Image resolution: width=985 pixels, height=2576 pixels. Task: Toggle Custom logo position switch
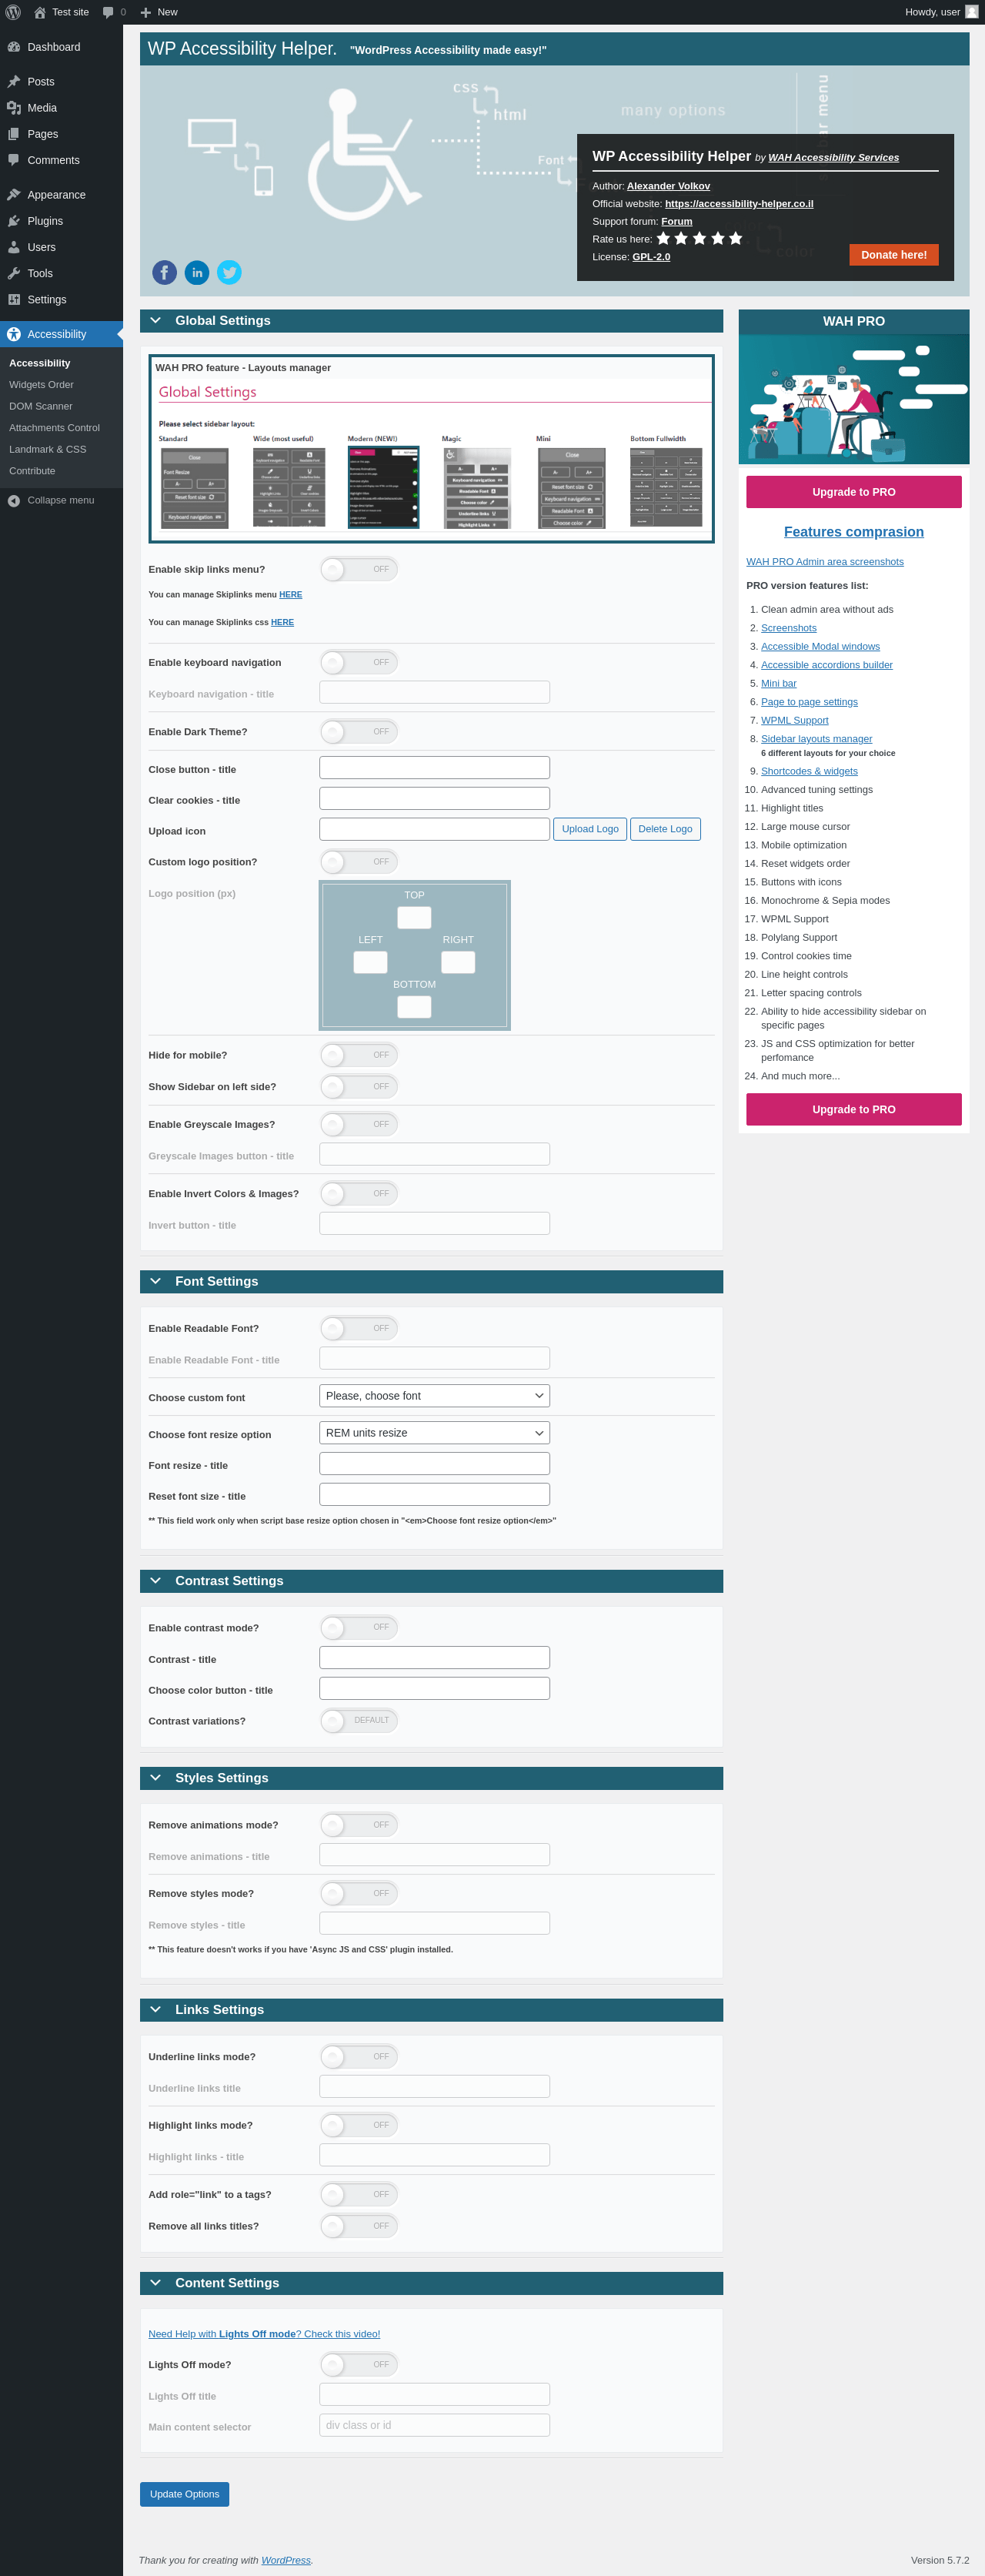(x=359, y=862)
